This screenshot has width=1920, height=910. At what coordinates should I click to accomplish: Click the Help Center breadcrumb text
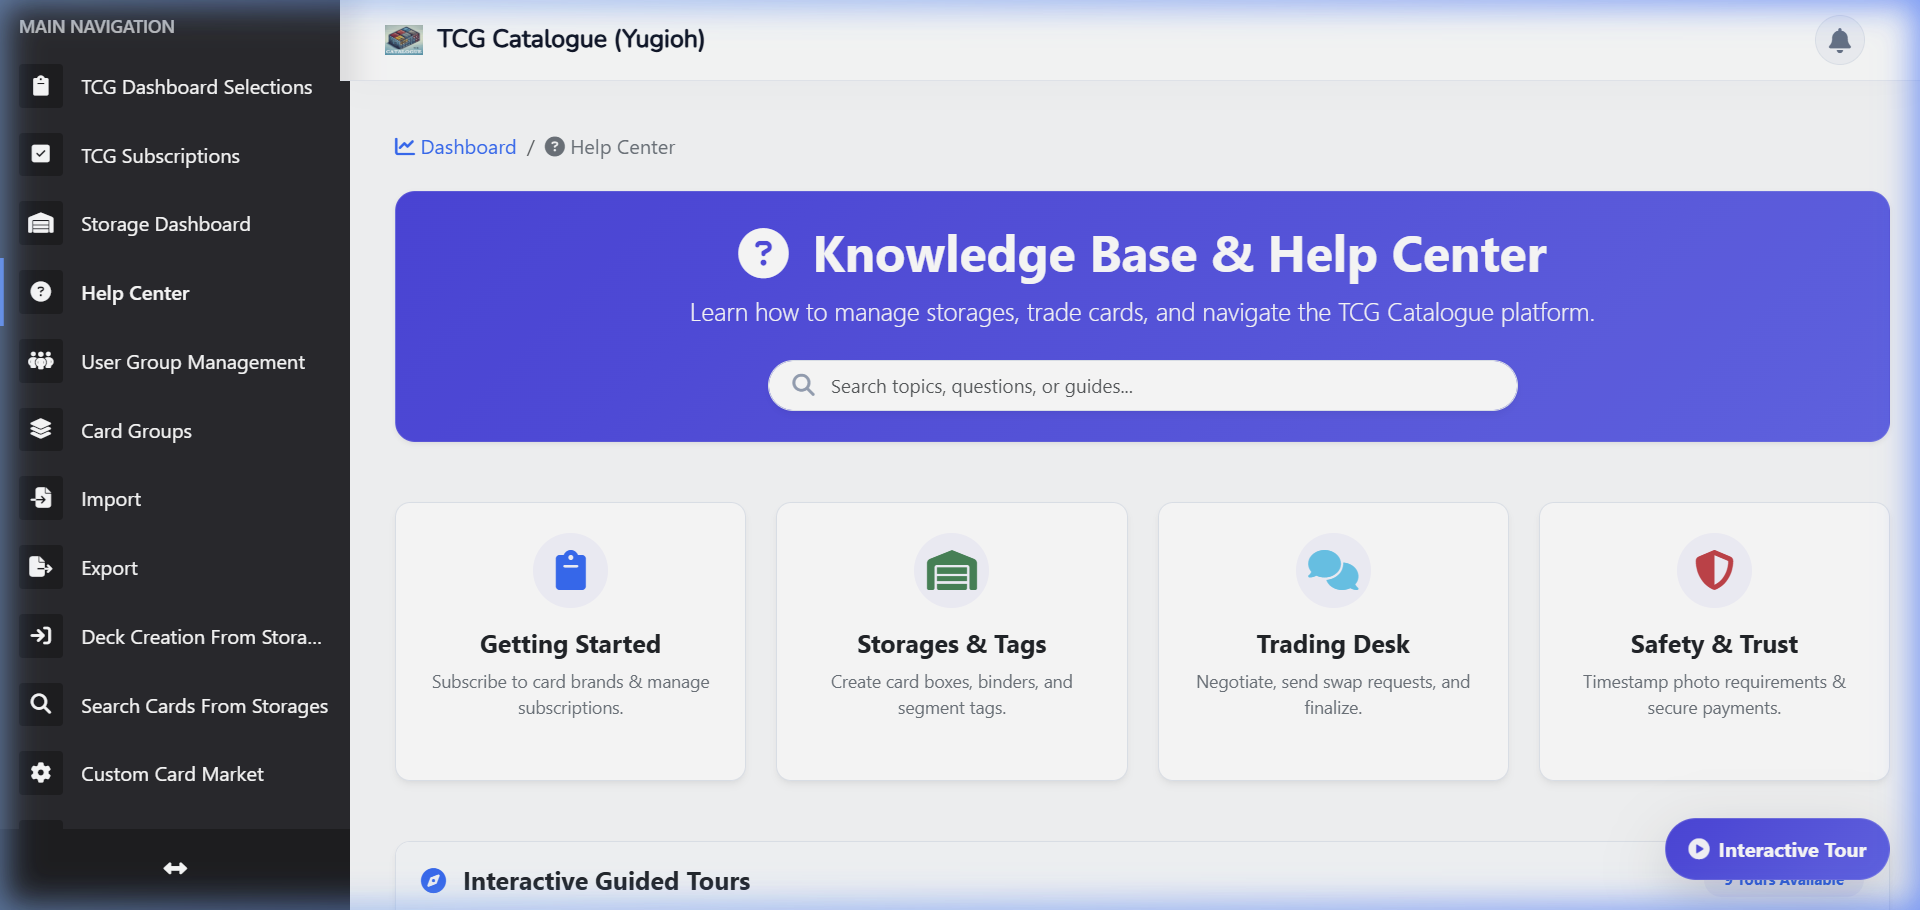point(622,147)
